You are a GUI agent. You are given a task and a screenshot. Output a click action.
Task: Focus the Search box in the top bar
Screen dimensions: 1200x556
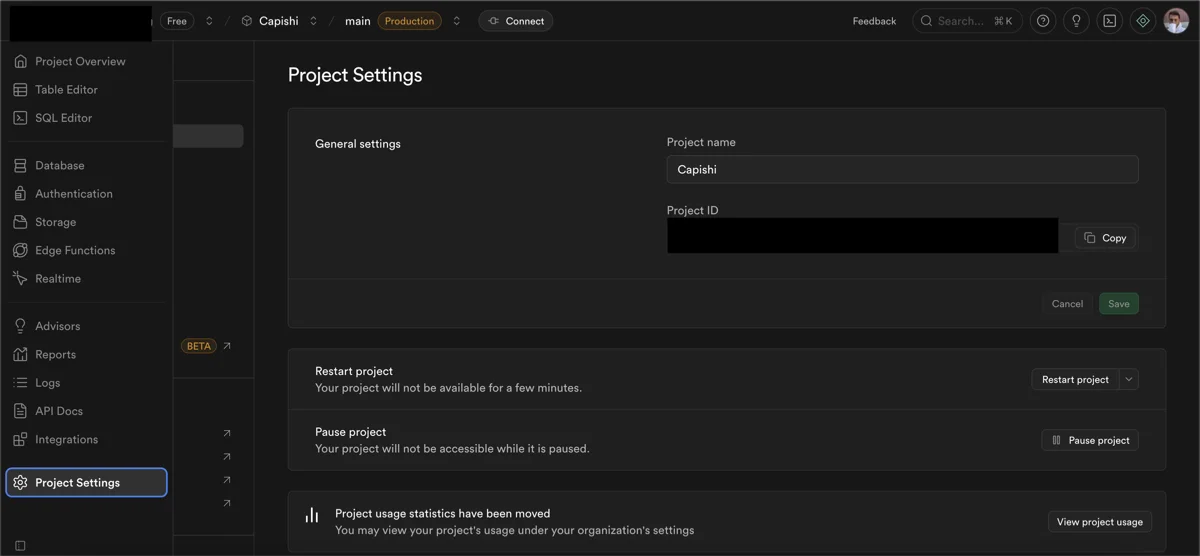pyautogui.click(x=966, y=21)
